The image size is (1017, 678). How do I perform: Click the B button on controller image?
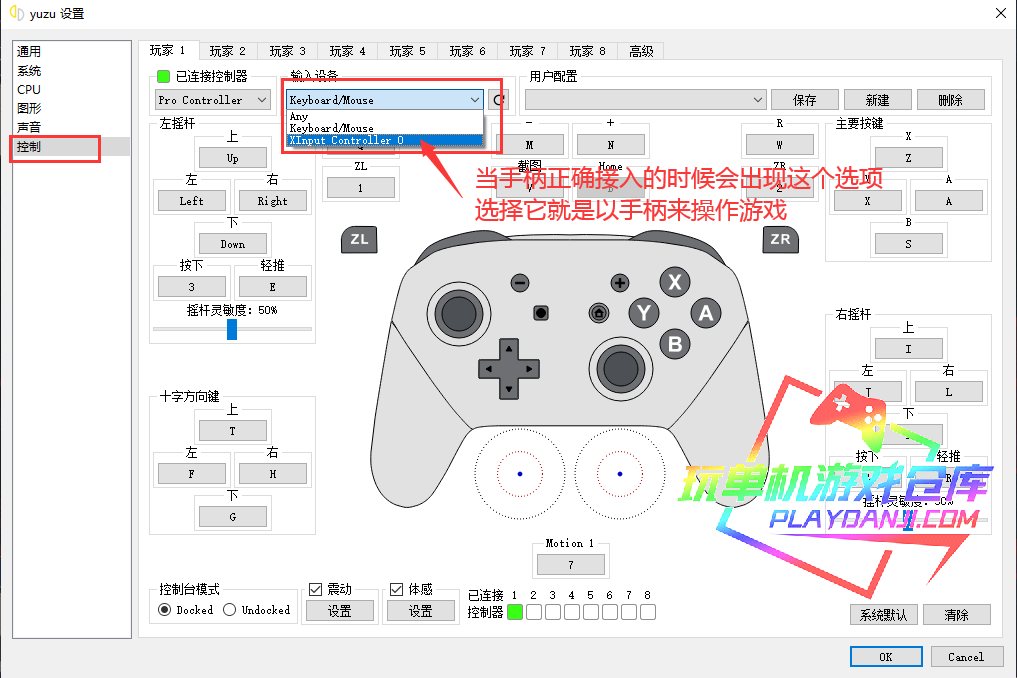(675, 344)
